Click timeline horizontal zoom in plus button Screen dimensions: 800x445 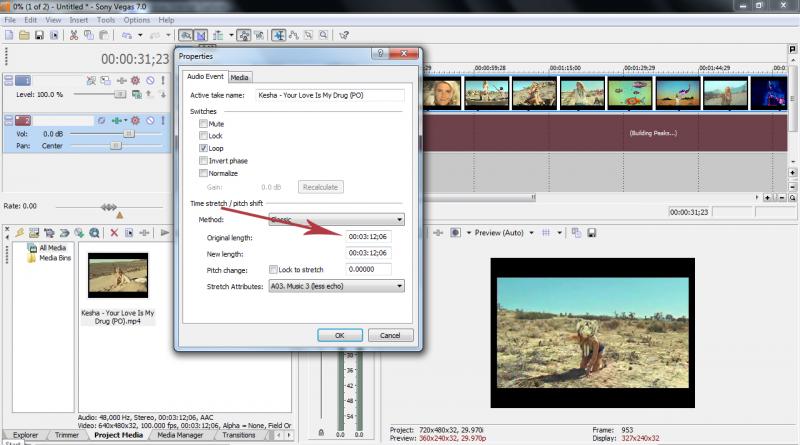(767, 197)
